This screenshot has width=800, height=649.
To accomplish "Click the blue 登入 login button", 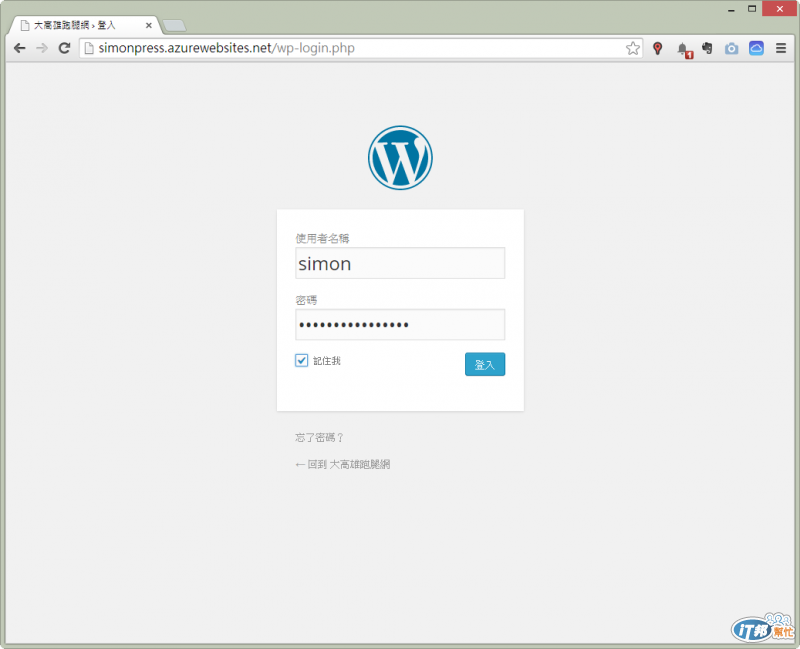I will click(485, 364).
